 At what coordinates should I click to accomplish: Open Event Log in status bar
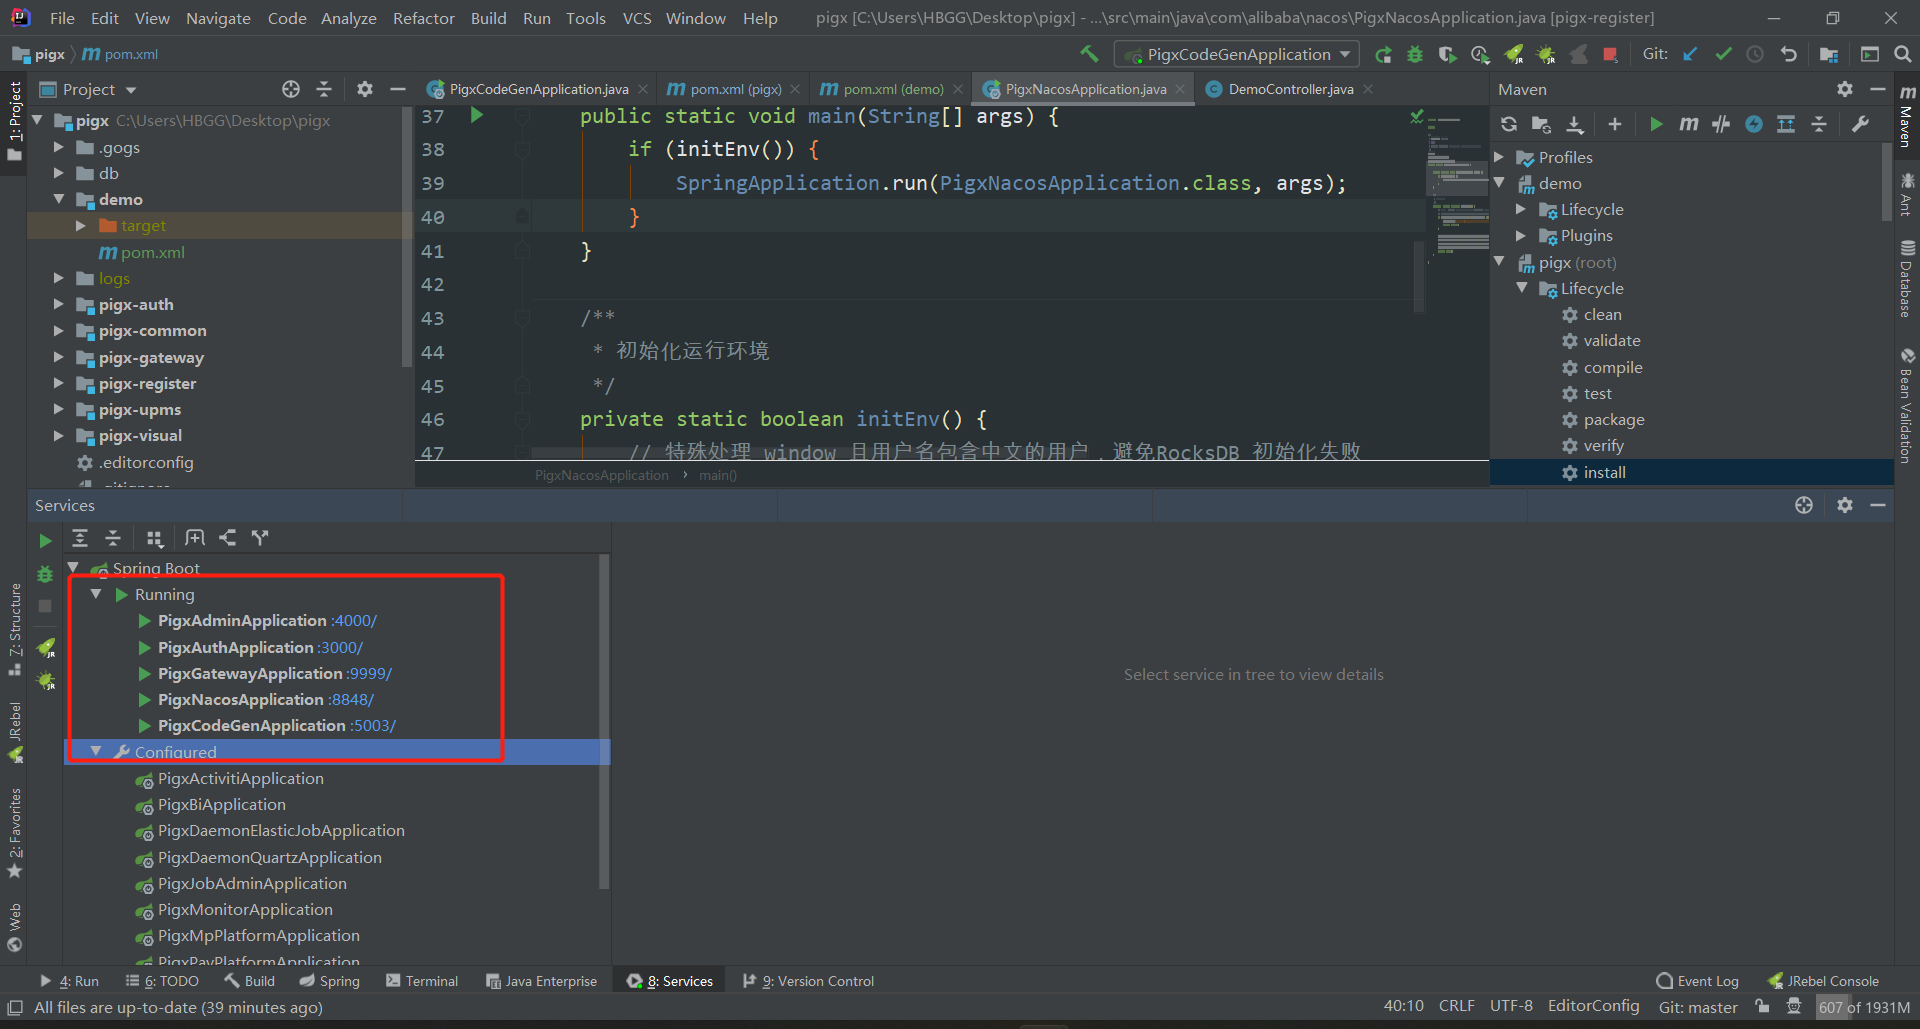click(1698, 981)
